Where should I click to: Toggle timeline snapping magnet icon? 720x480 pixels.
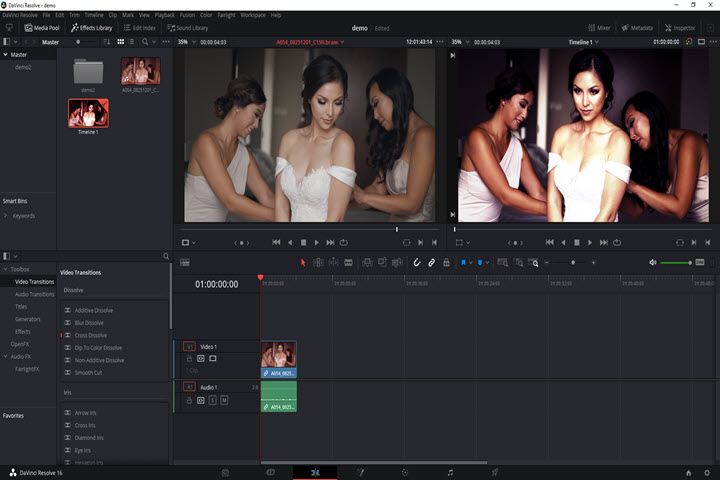(x=417, y=262)
